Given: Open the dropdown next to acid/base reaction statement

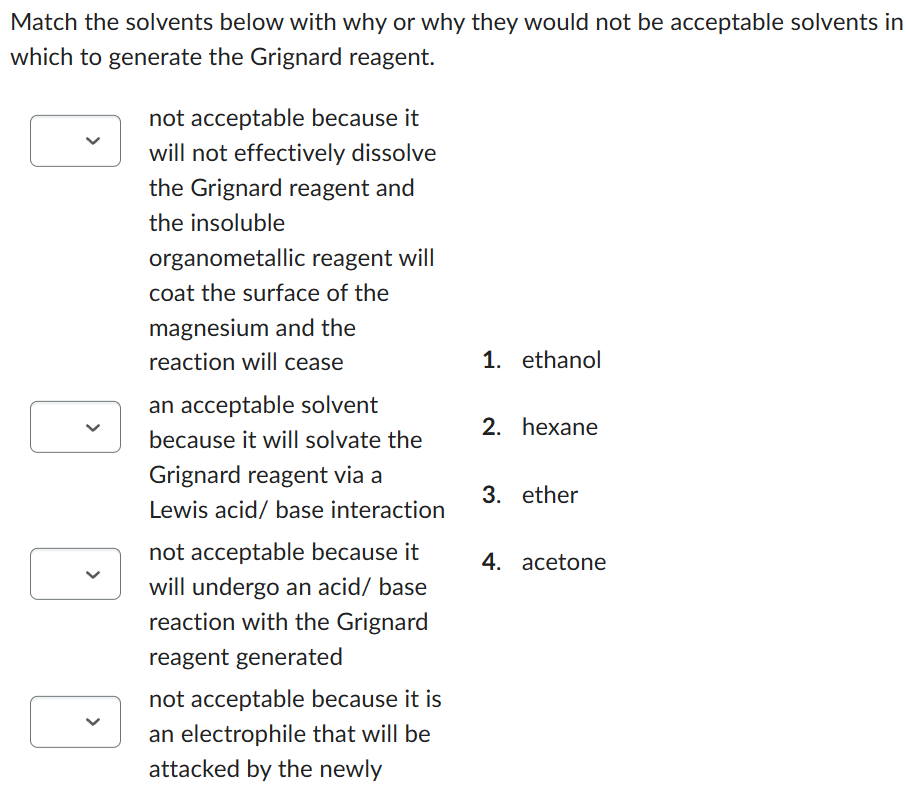Looking at the screenshot, I should pos(75,574).
